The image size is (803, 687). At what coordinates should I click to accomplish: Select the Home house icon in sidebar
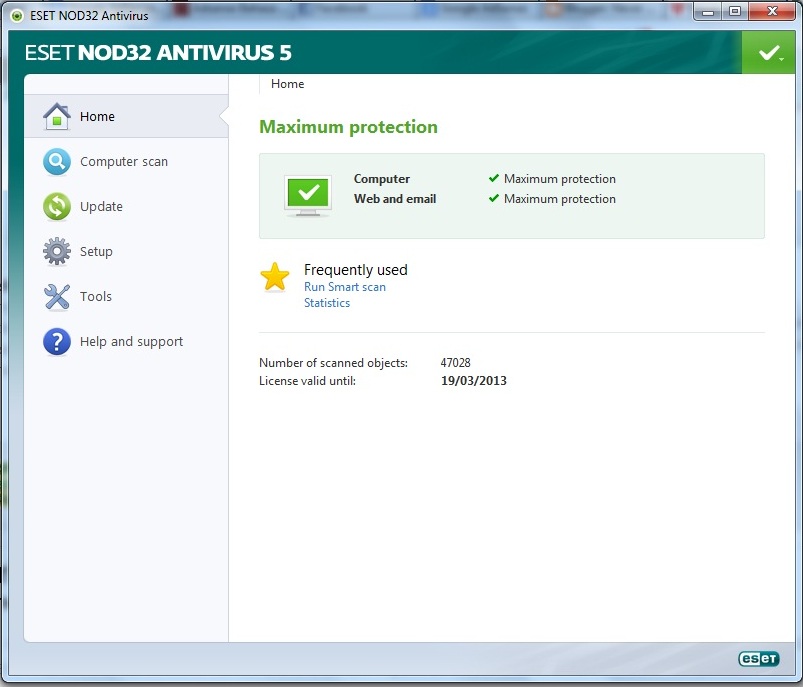tap(55, 116)
